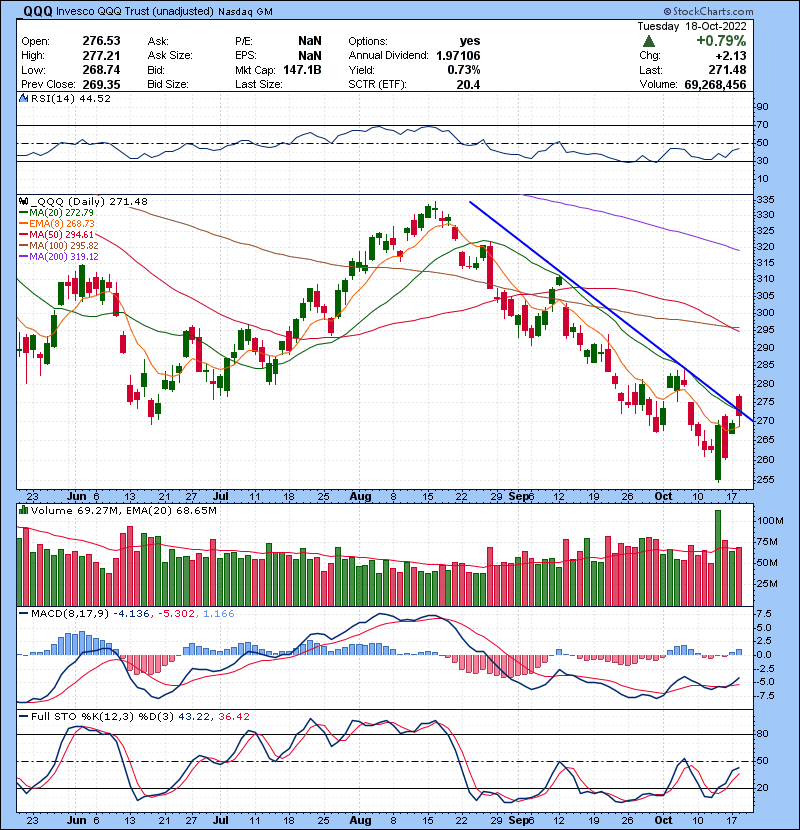This screenshot has height=830, width=800.
Task: Click the Volume value 69,268,456
Action: point(715,84)
